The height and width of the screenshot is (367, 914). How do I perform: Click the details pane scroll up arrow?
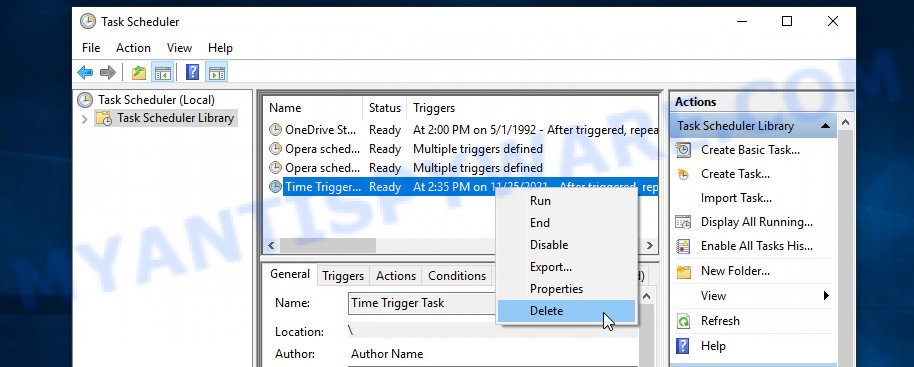coord(646,297)
